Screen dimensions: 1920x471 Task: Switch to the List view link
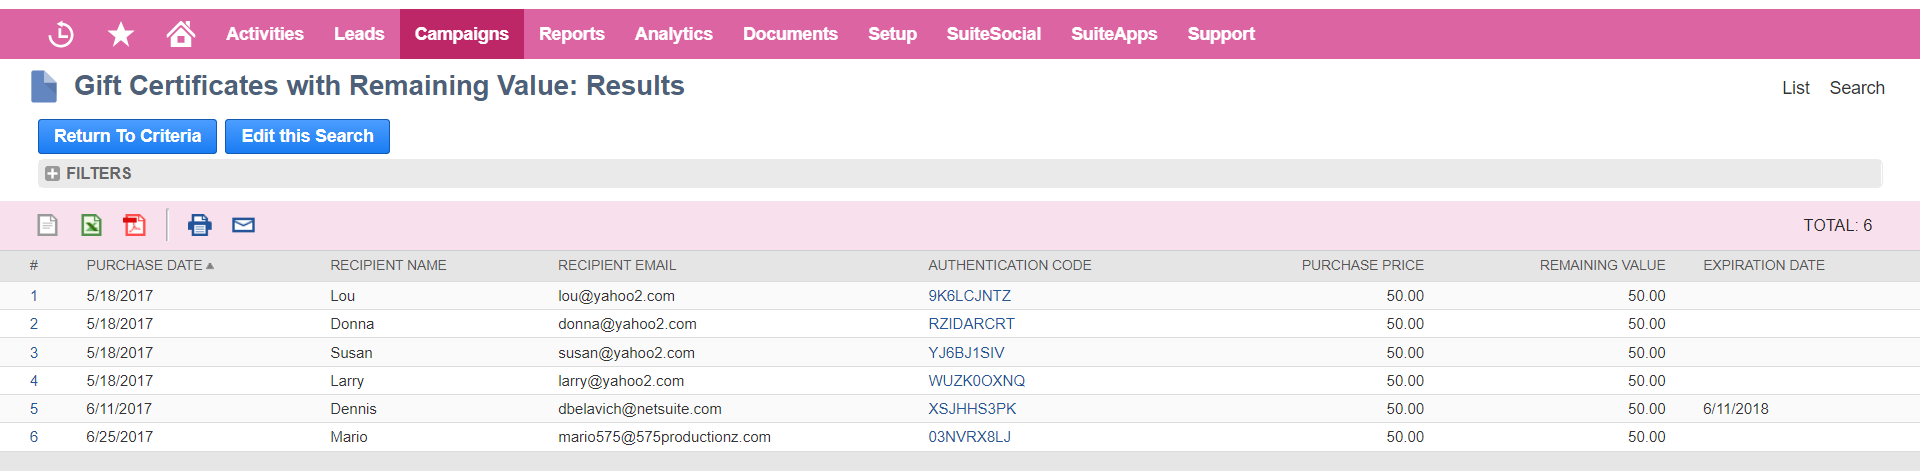point(1796,88)
